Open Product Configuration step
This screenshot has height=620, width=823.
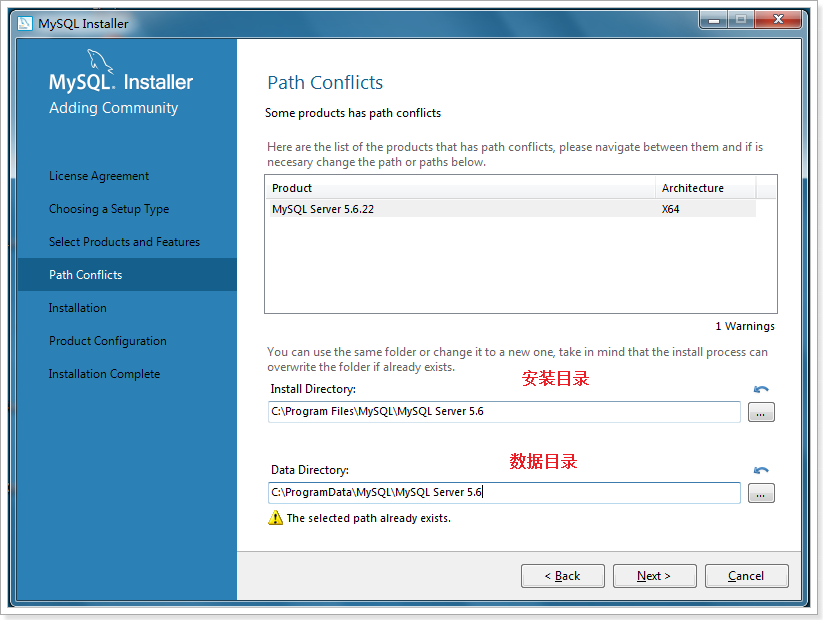[x=108, y=341]
